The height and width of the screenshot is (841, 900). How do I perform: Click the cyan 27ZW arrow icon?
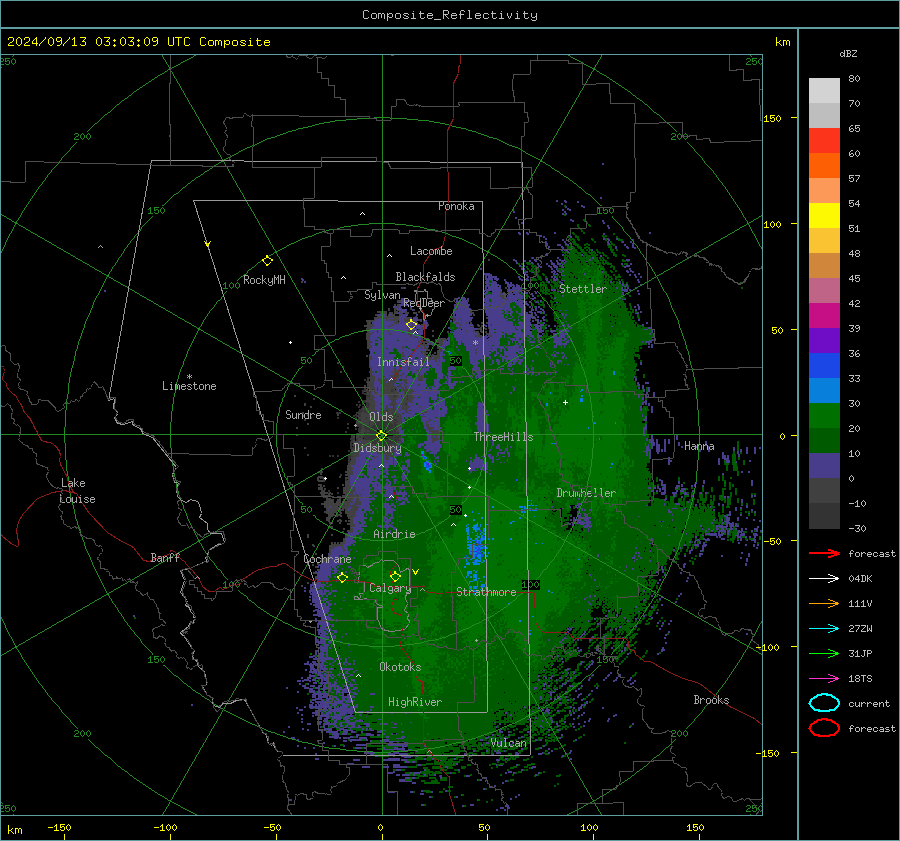(x=824, y=629)
